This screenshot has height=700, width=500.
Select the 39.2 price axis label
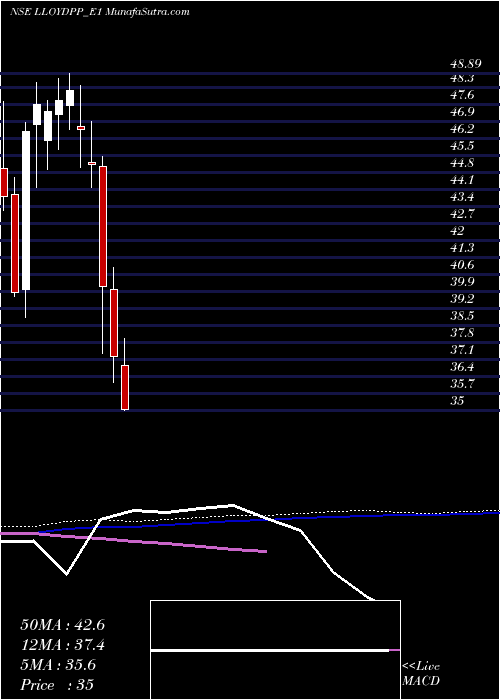[x=462, y=299]
